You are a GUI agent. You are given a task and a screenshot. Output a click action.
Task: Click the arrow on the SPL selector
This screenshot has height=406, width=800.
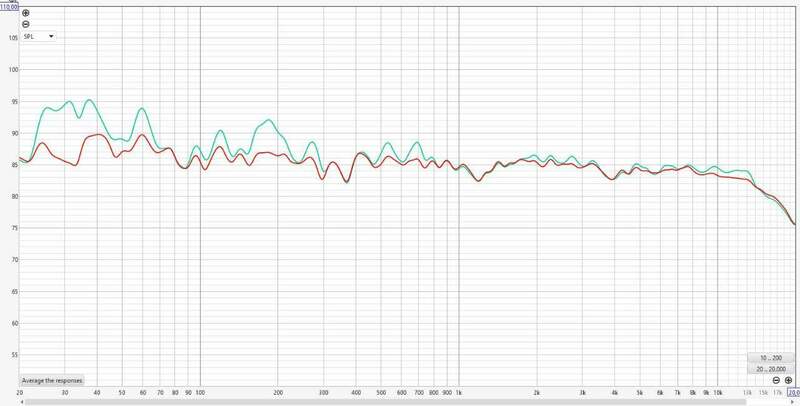coord(50,36)
